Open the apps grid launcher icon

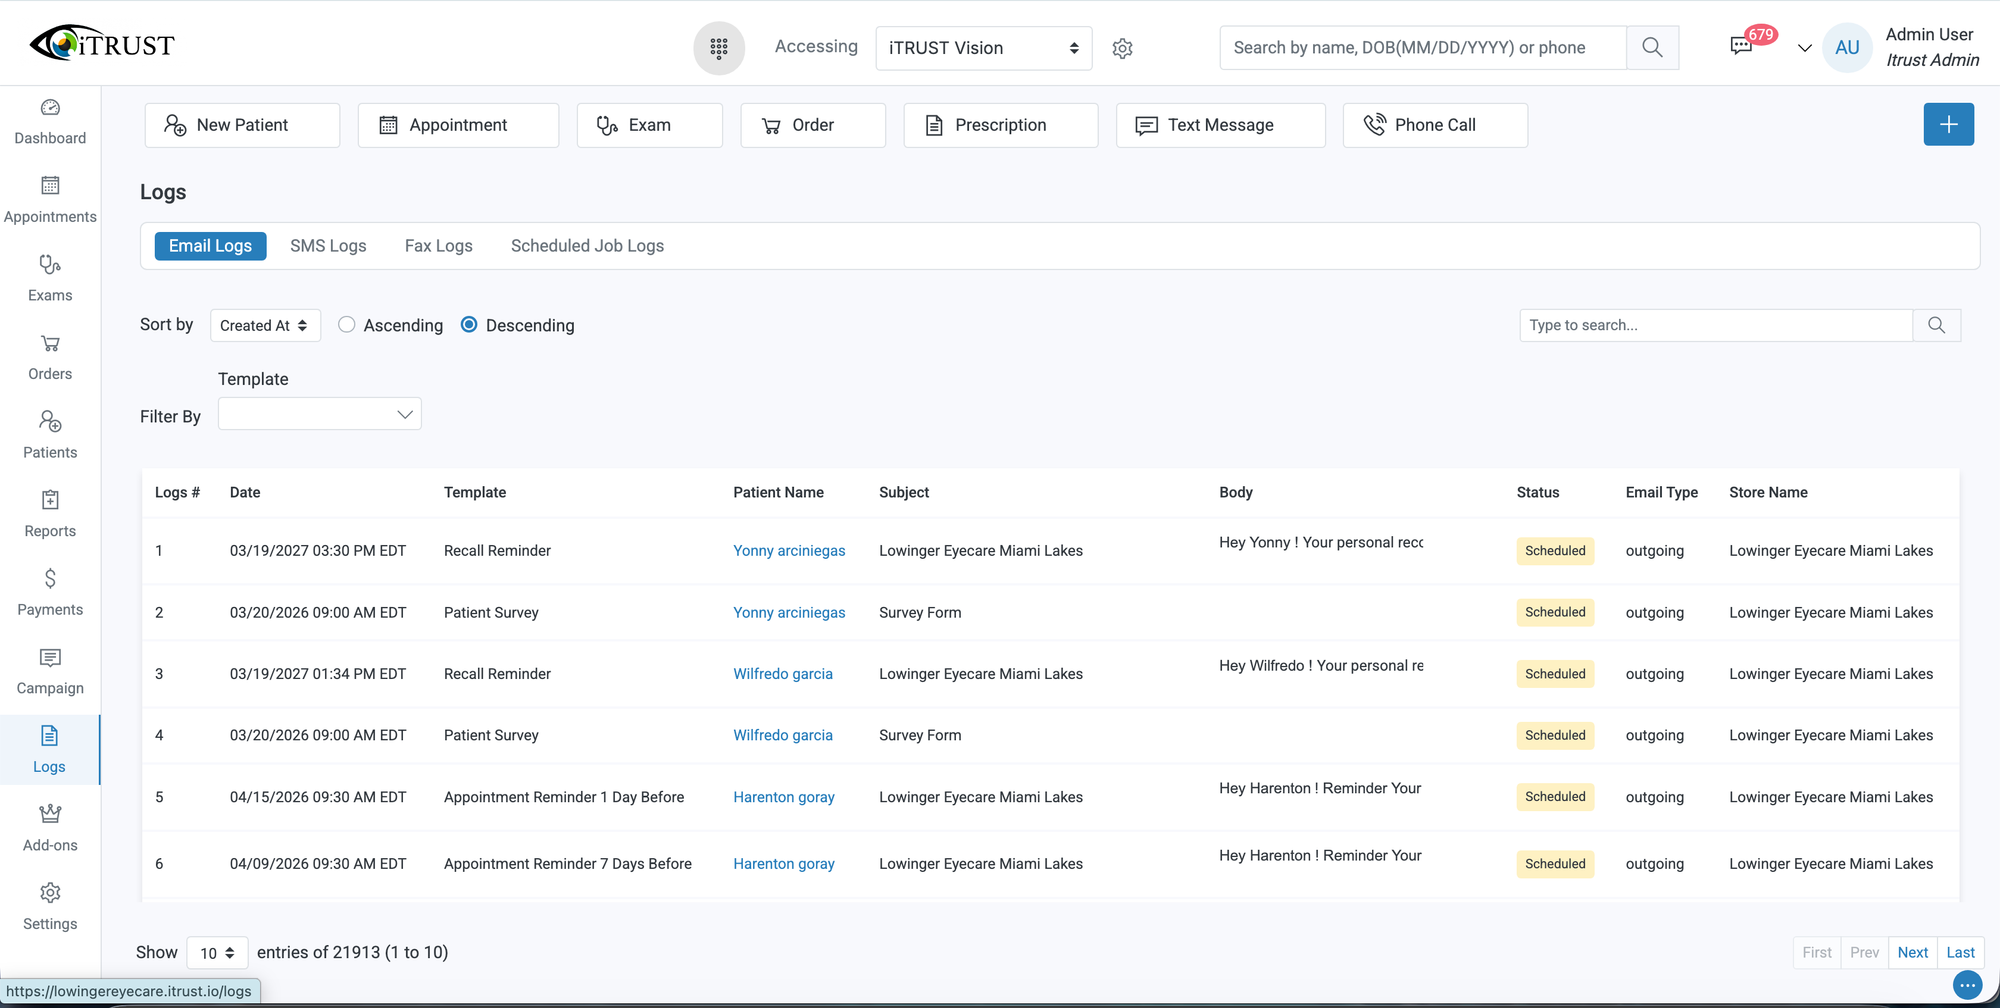tap(718, 48)
